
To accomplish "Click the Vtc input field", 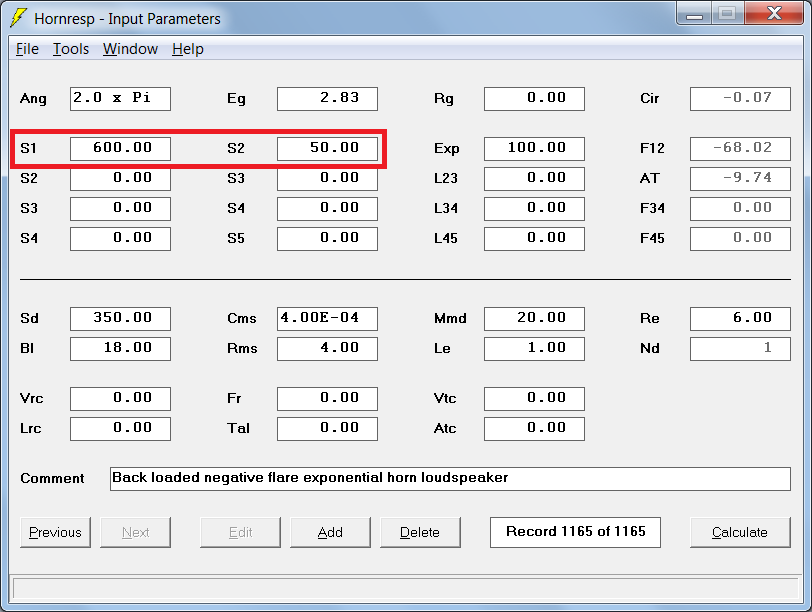I will [534, 399].
